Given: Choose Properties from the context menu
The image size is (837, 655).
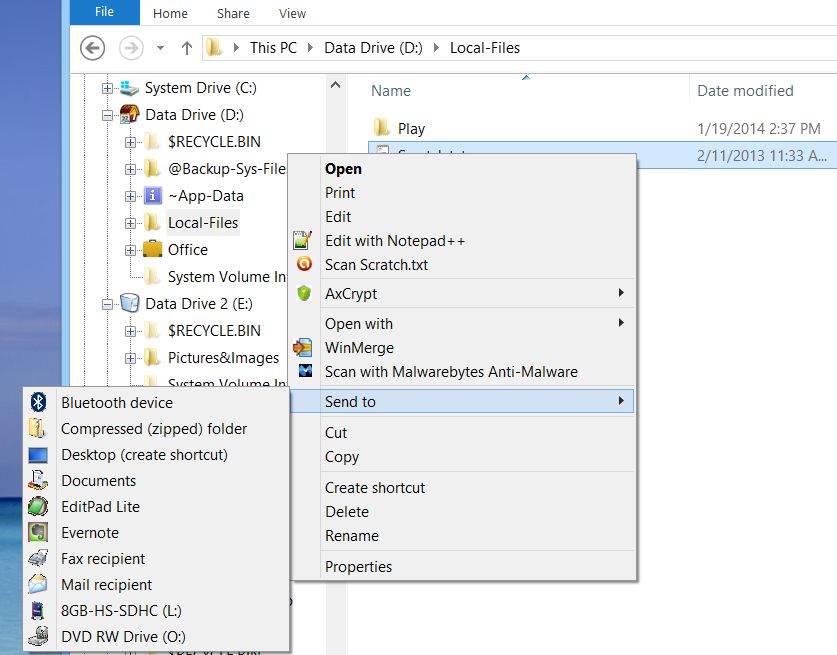Looking at the screenshot, I should pos(358,567).
